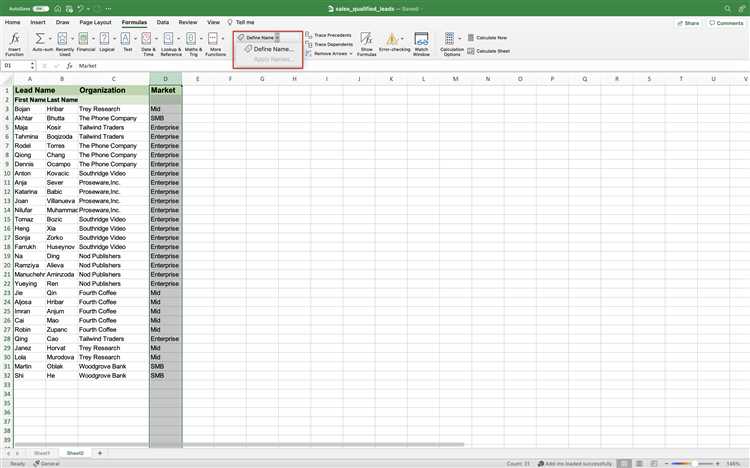Image resolution: width=750 pixels, height=468 pixels.
Task: Open the Insert ribbon tab
Action: [38, 22]
